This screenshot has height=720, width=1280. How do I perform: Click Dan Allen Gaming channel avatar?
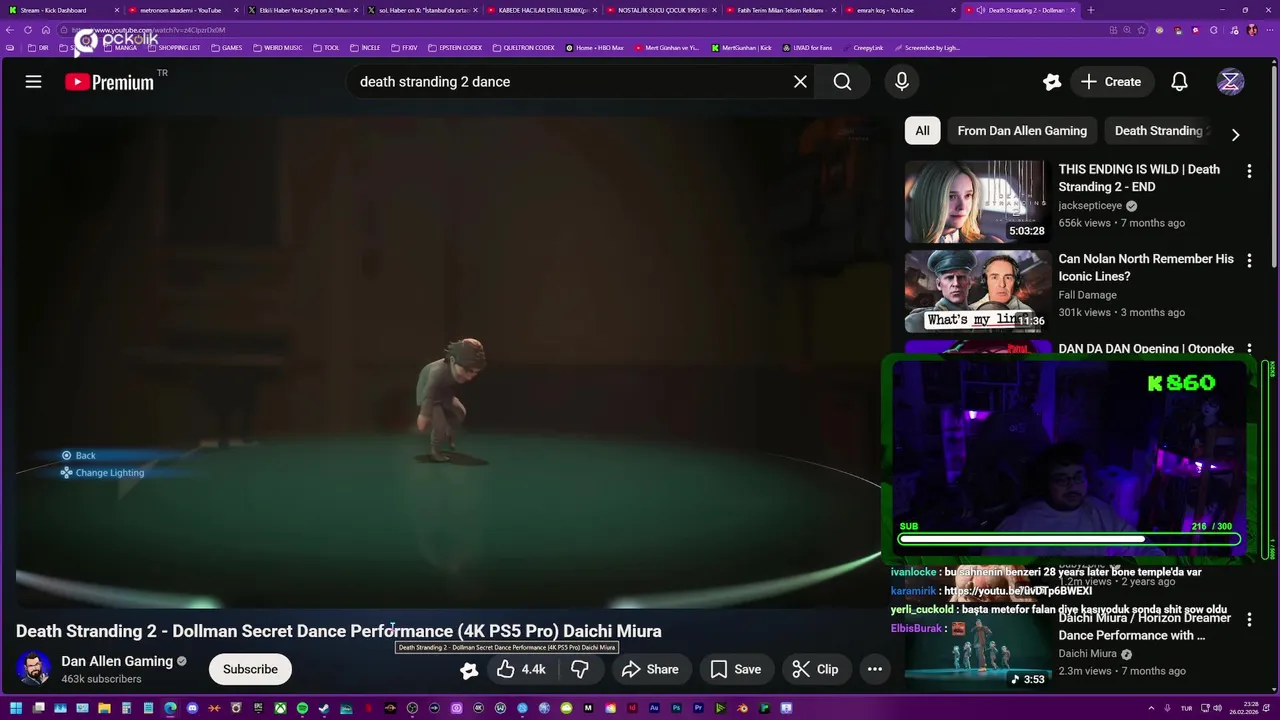point(33,669)
